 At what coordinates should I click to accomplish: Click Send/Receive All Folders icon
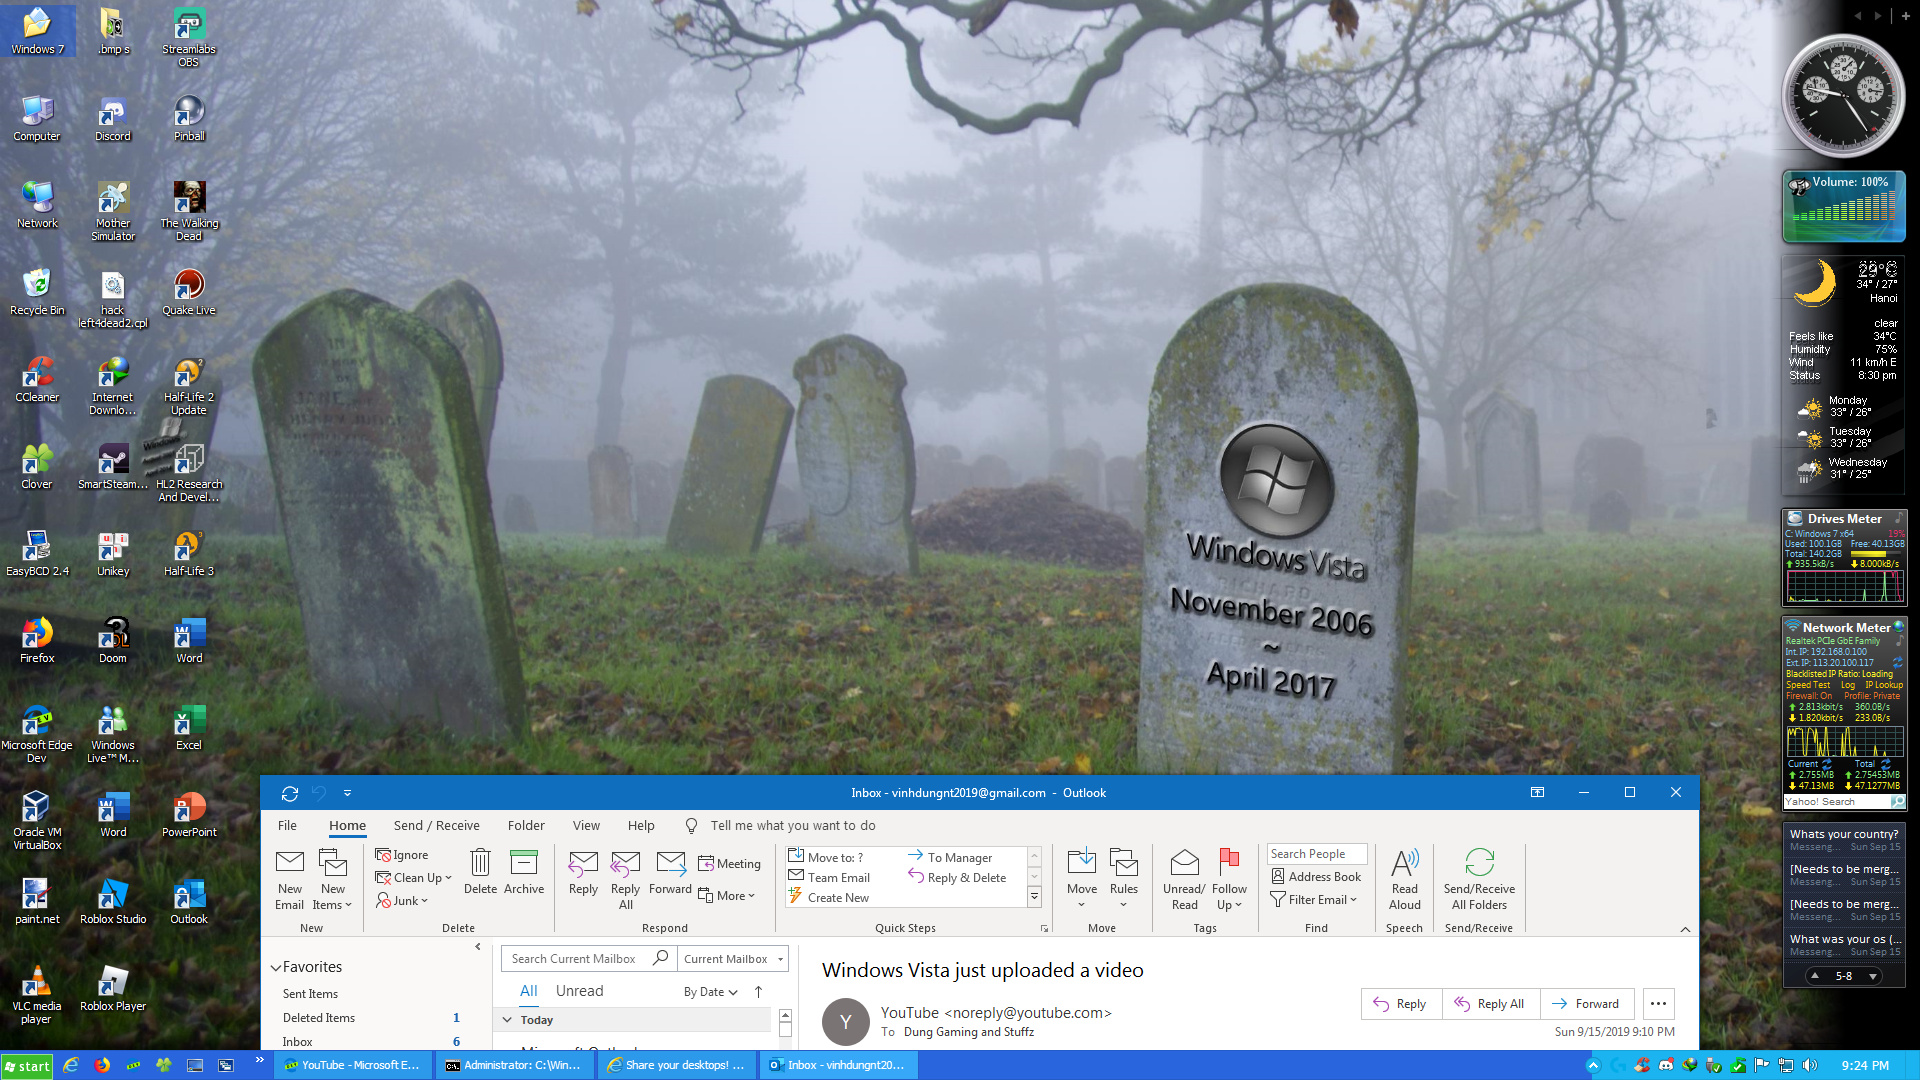(x=1479, y=862)
